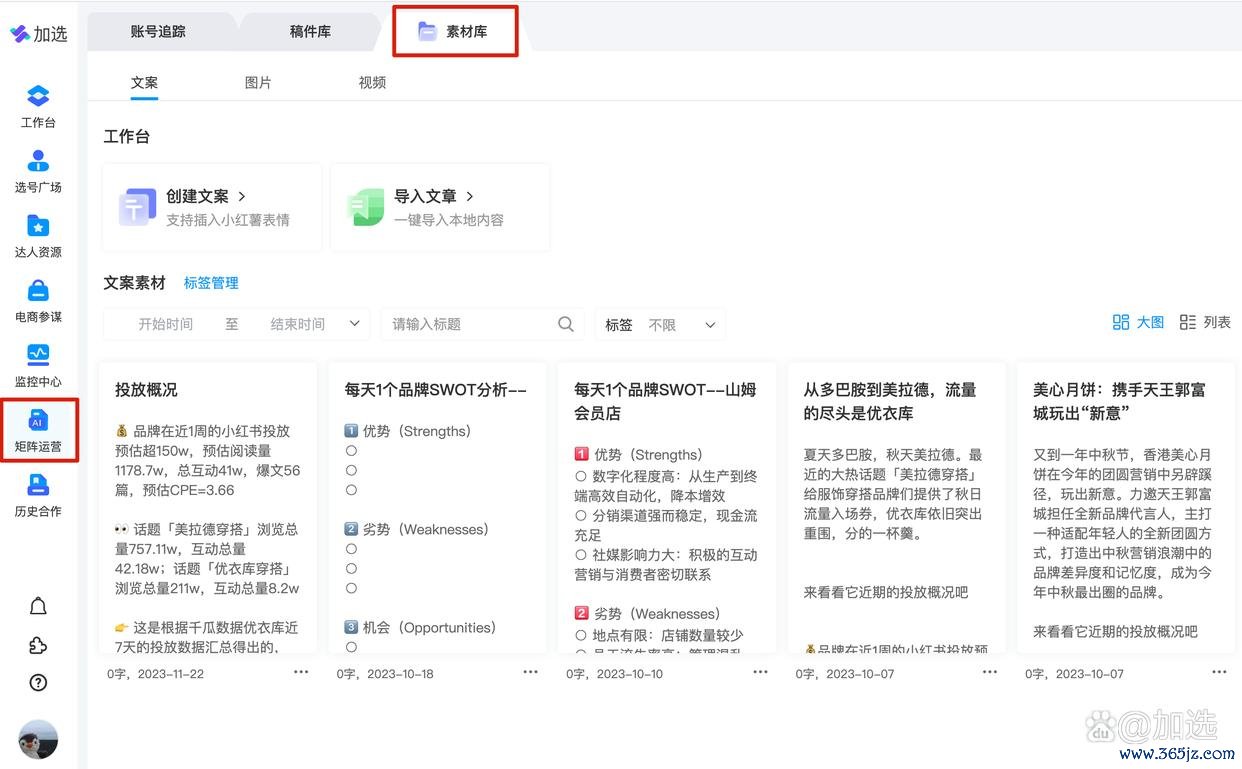Screen dimensions: 1242x769
Task: Open 工作台 in the sidebar
Action: coord(38,107)
